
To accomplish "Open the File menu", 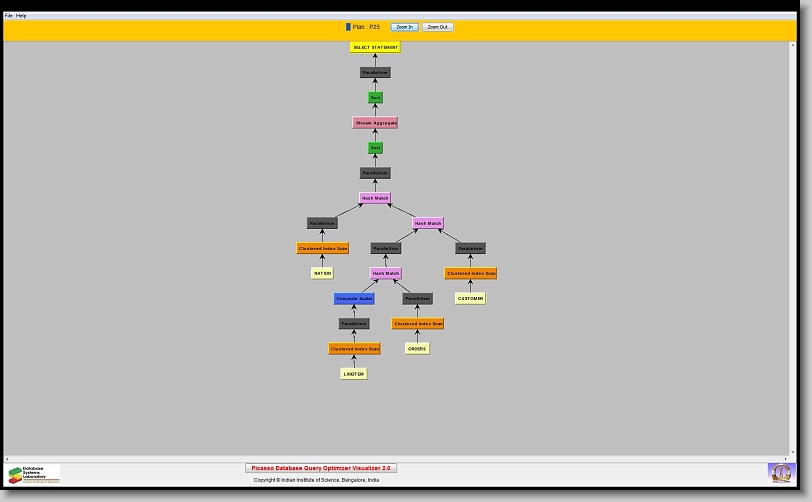I will [x=9, y=16].
